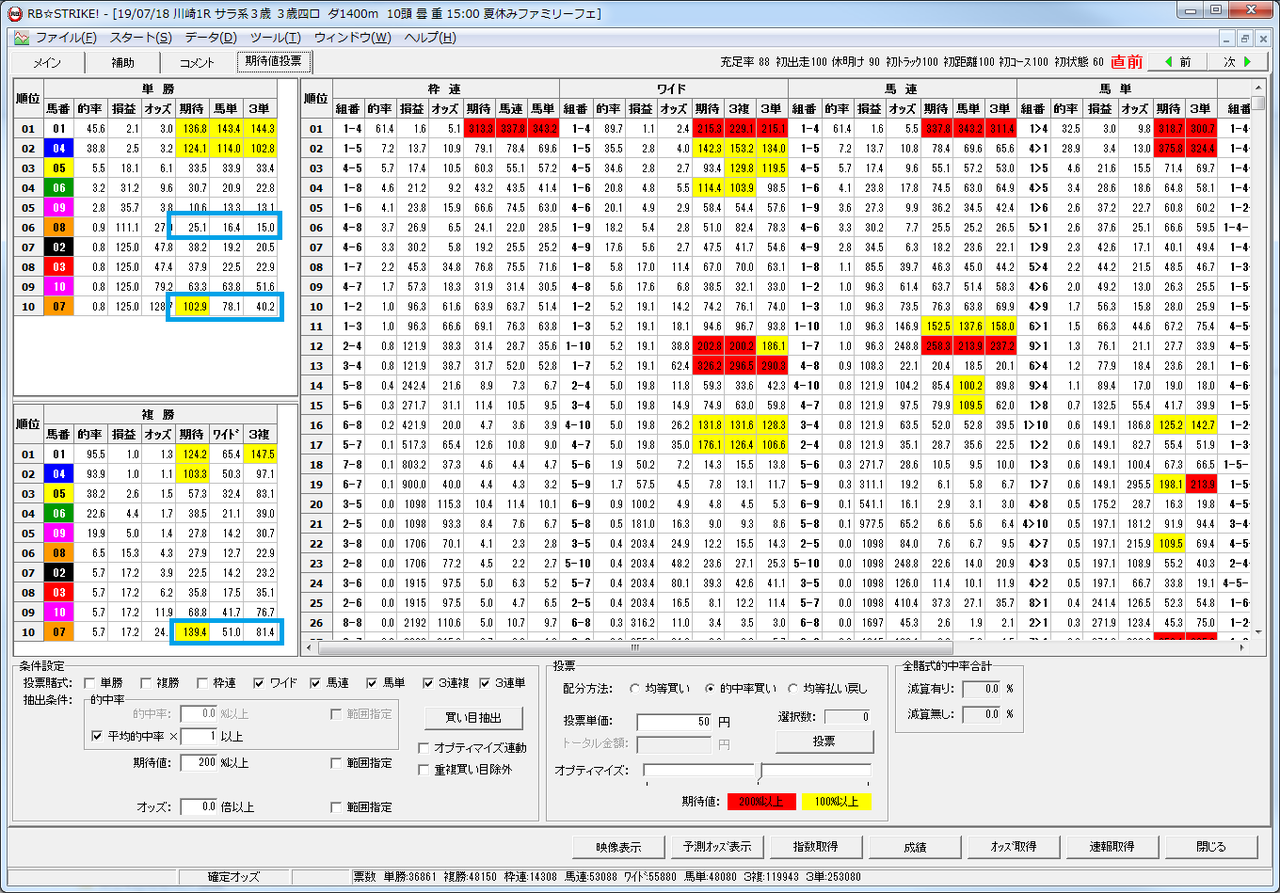The width and height of the screenshot is (1280, 893).
Task: Uncheck the ワイド bet type checkbox
Action: click(x=258, y=683)
